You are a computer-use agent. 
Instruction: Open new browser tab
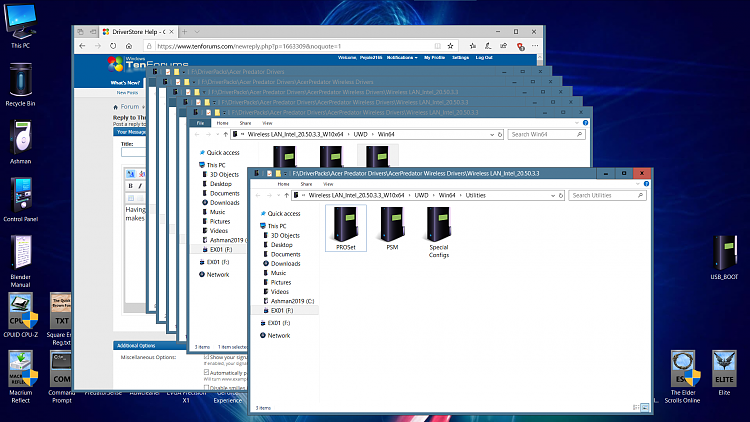tap(184, 32)
